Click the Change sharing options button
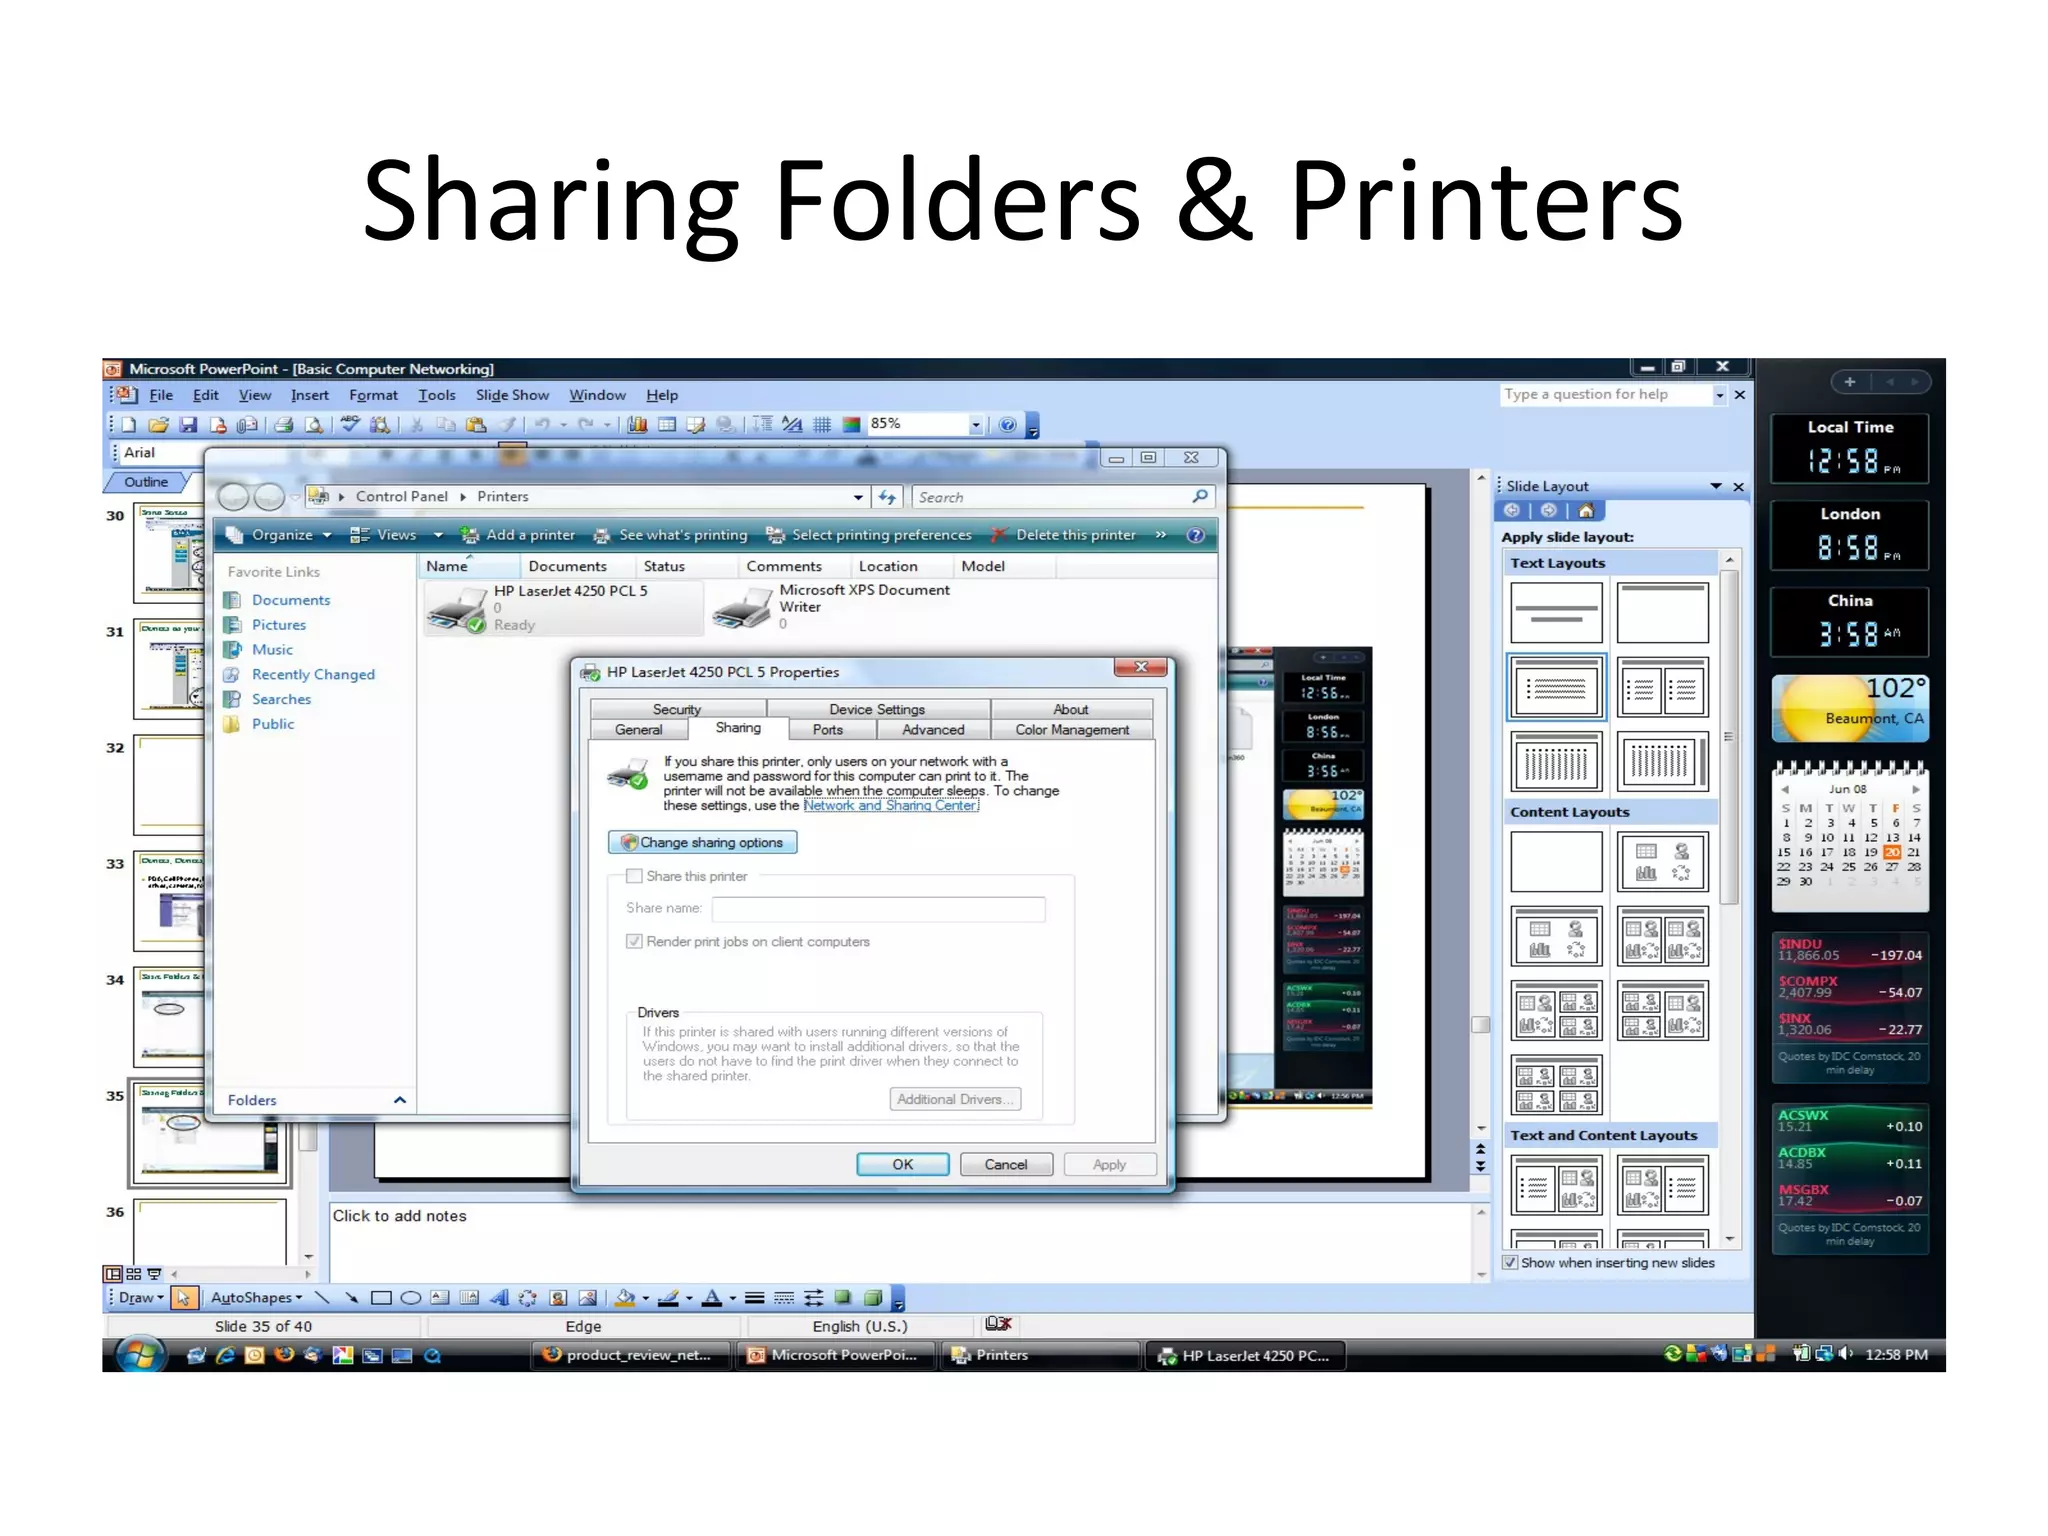Image resolution: width=2048 pixels, height=1536 pixels. pyautogui.click(x=702, y=842)
